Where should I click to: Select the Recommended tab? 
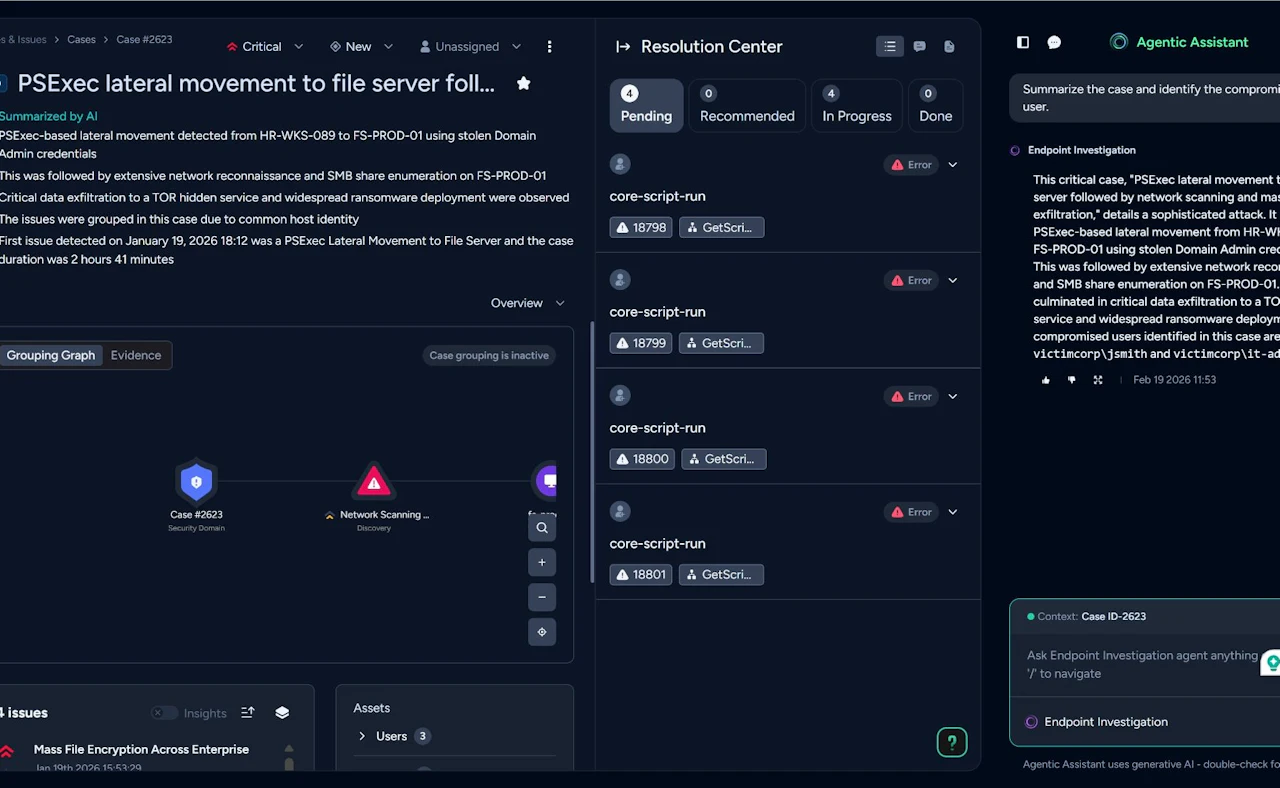[747, 106]
